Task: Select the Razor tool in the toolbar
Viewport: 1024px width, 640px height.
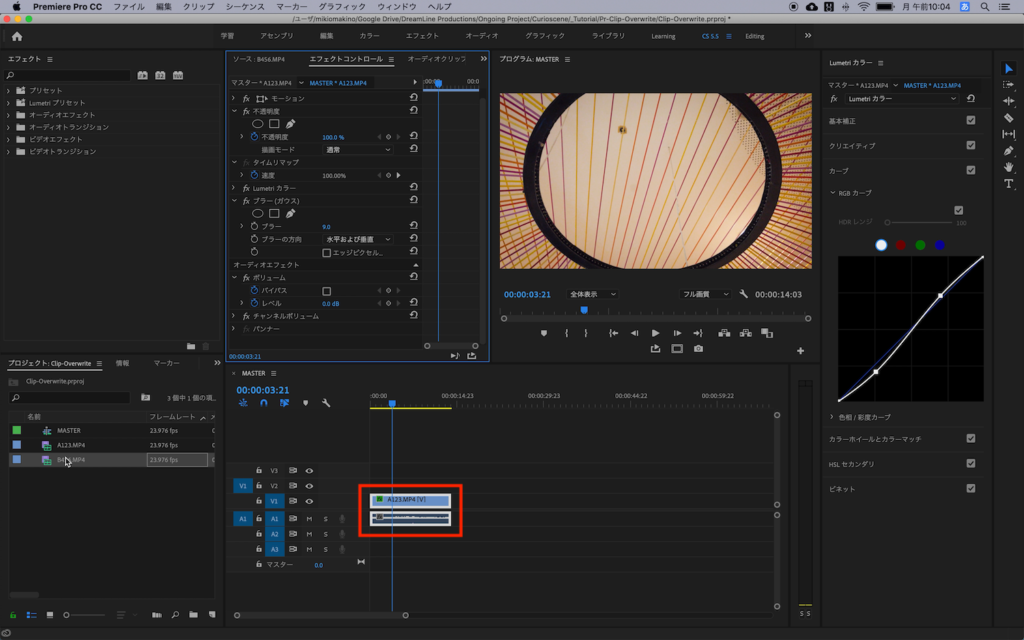Action: 1008,118
